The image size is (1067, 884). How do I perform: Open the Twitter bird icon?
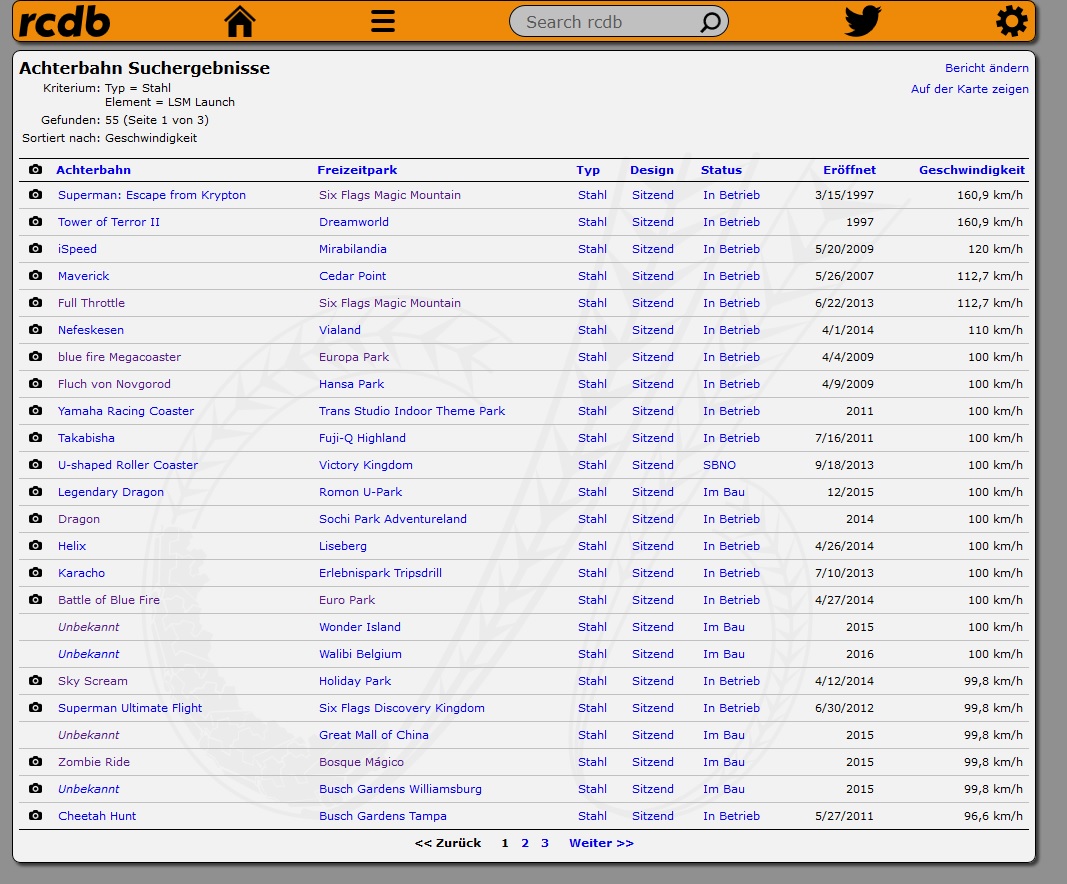tap(862, 21)
